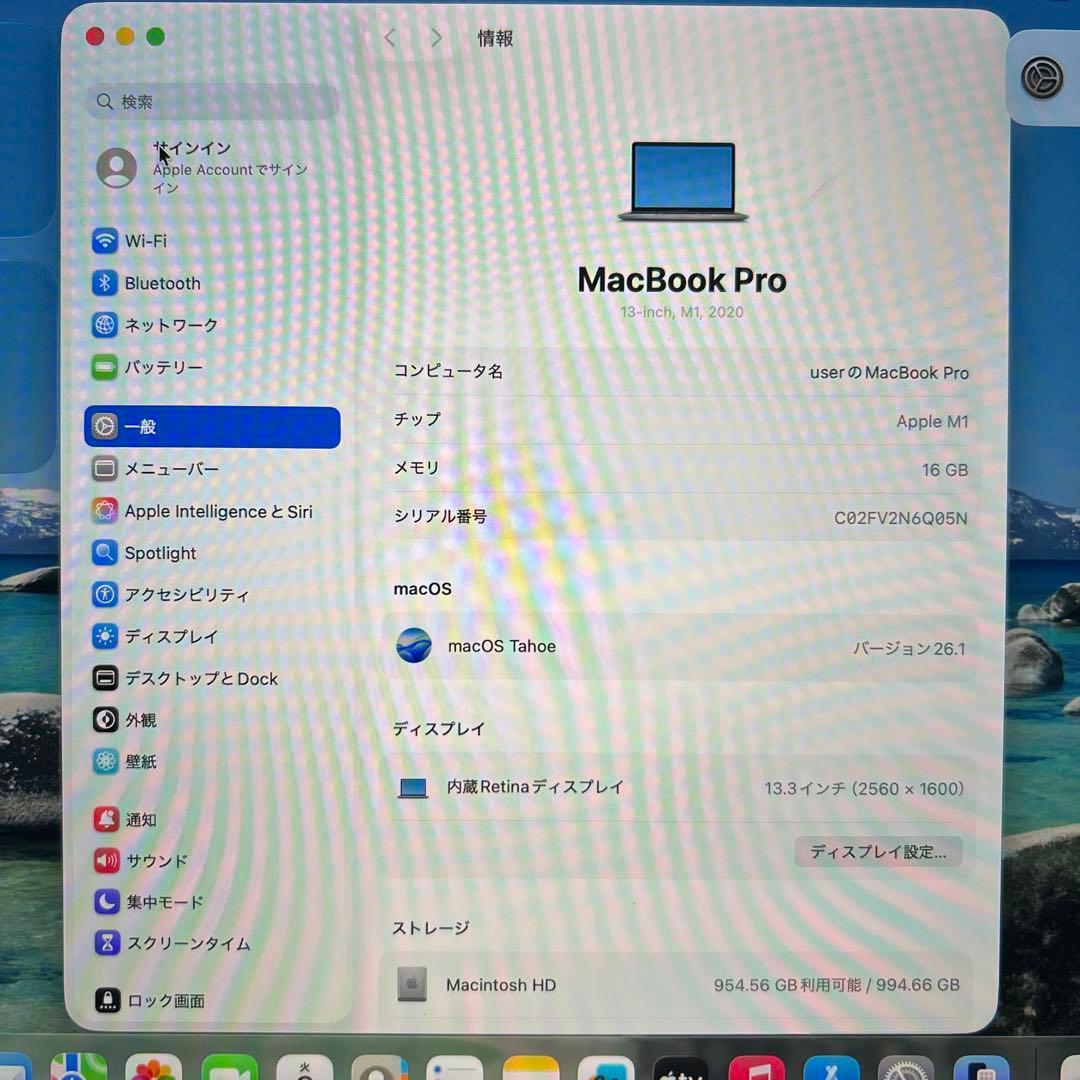Click the ディスプレイ settings icon
The width and height of the screenshot is (1080, 1080).
105,636
